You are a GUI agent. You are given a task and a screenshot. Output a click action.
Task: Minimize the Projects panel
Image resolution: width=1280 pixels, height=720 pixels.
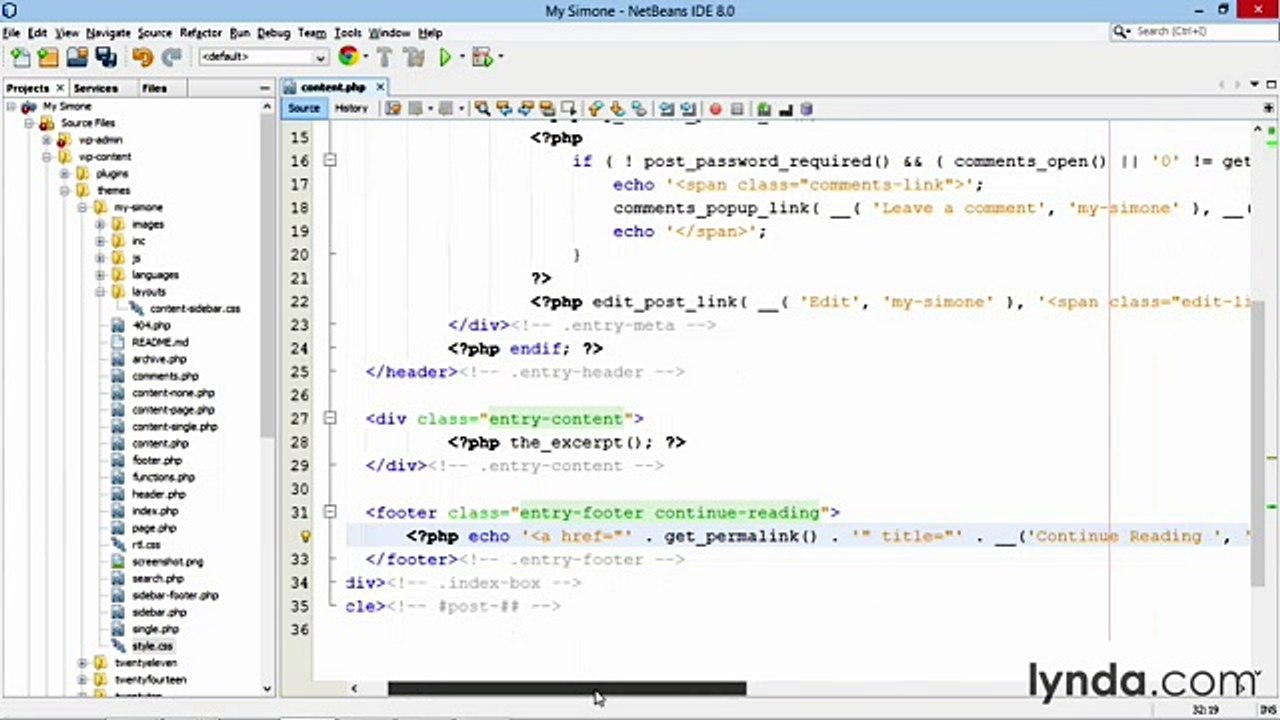(265, 88)
